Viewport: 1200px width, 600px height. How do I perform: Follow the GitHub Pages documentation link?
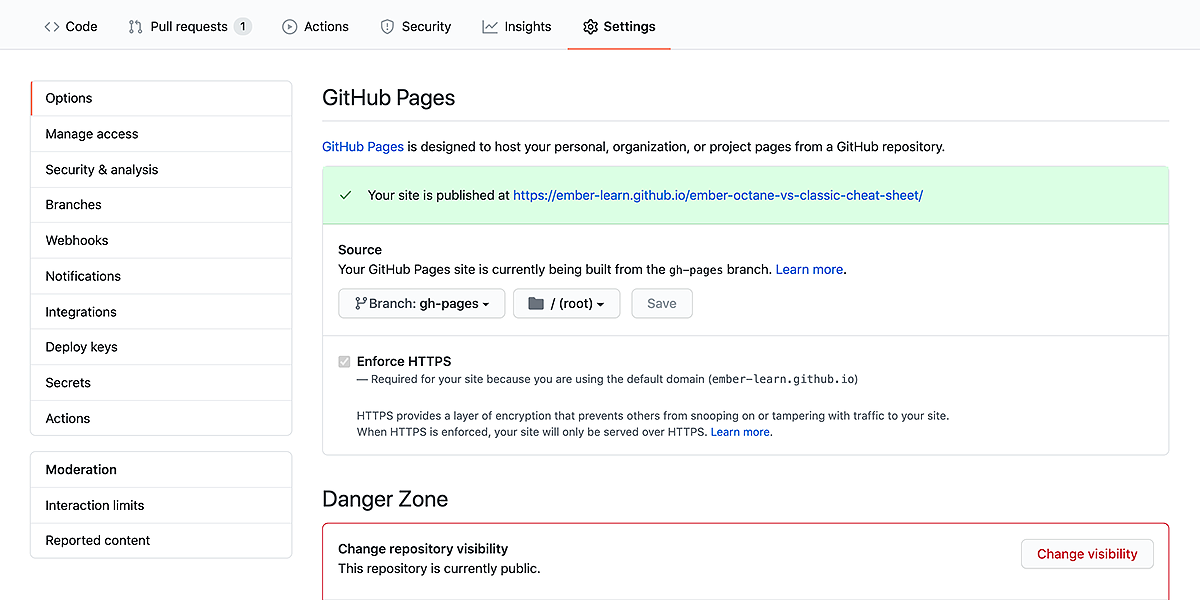point(363,146)
